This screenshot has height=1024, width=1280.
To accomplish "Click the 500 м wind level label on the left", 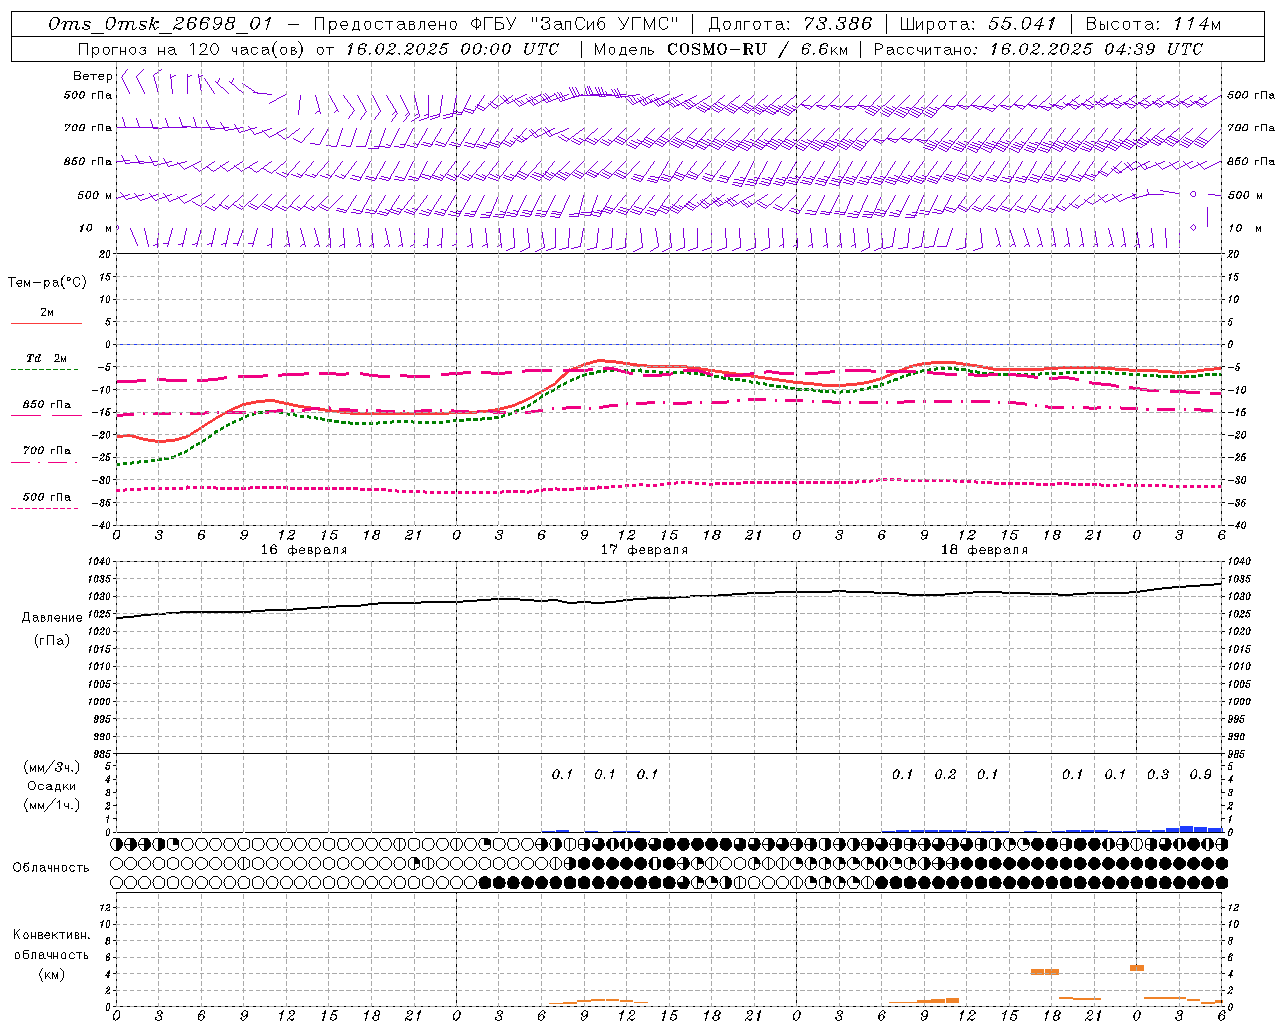I will click(95, 195).
